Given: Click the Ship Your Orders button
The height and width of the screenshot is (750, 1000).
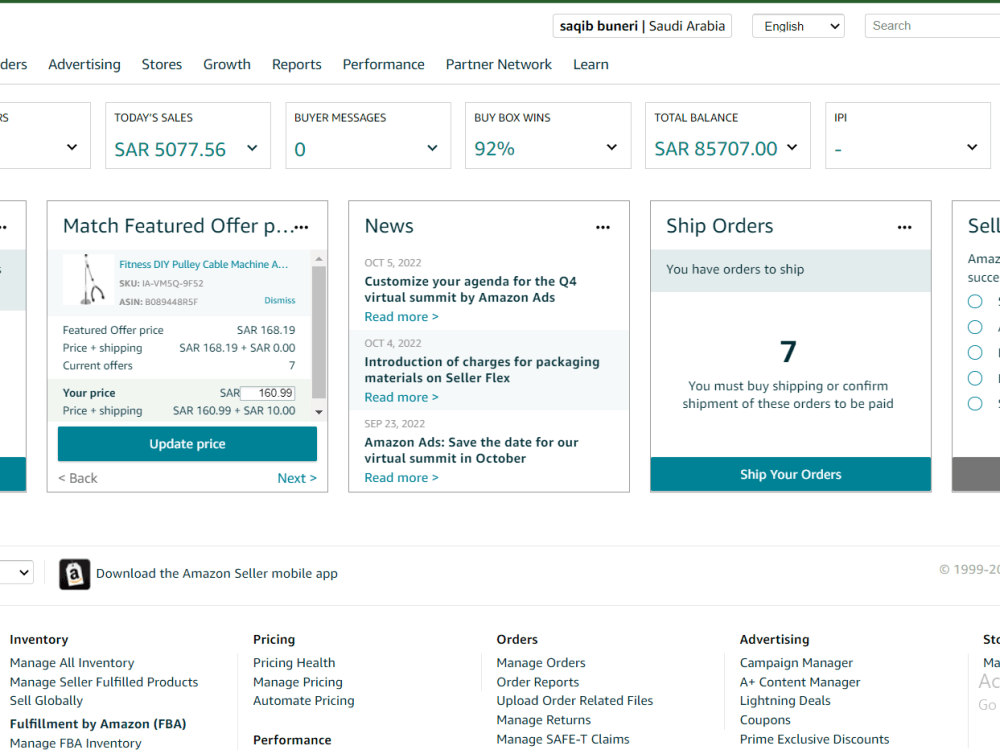Looking at the screenshot, I should tap(791, 474).
